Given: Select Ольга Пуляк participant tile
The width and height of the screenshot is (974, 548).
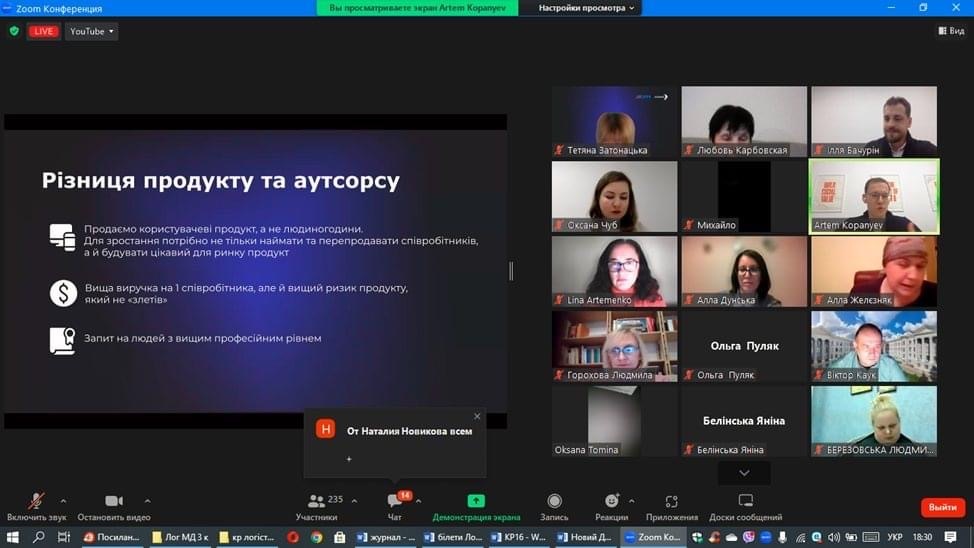Looking at the screenshot, I should coord(744,346).
